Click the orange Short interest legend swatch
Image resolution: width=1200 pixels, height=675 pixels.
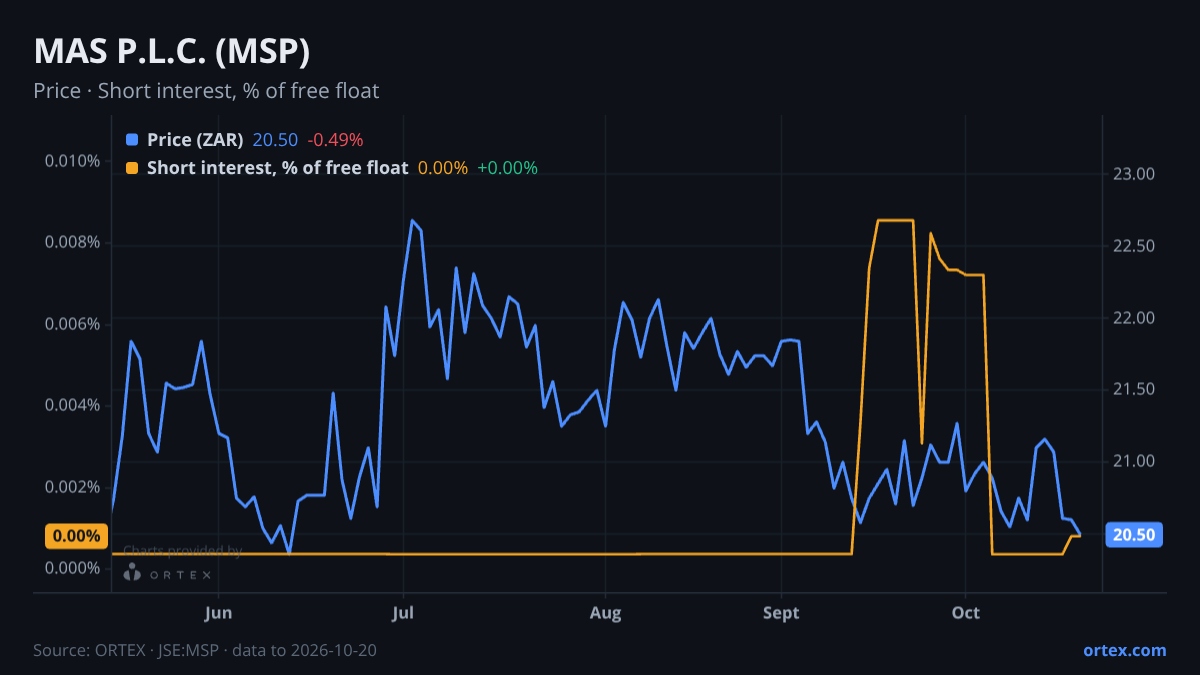coord(132,168)
